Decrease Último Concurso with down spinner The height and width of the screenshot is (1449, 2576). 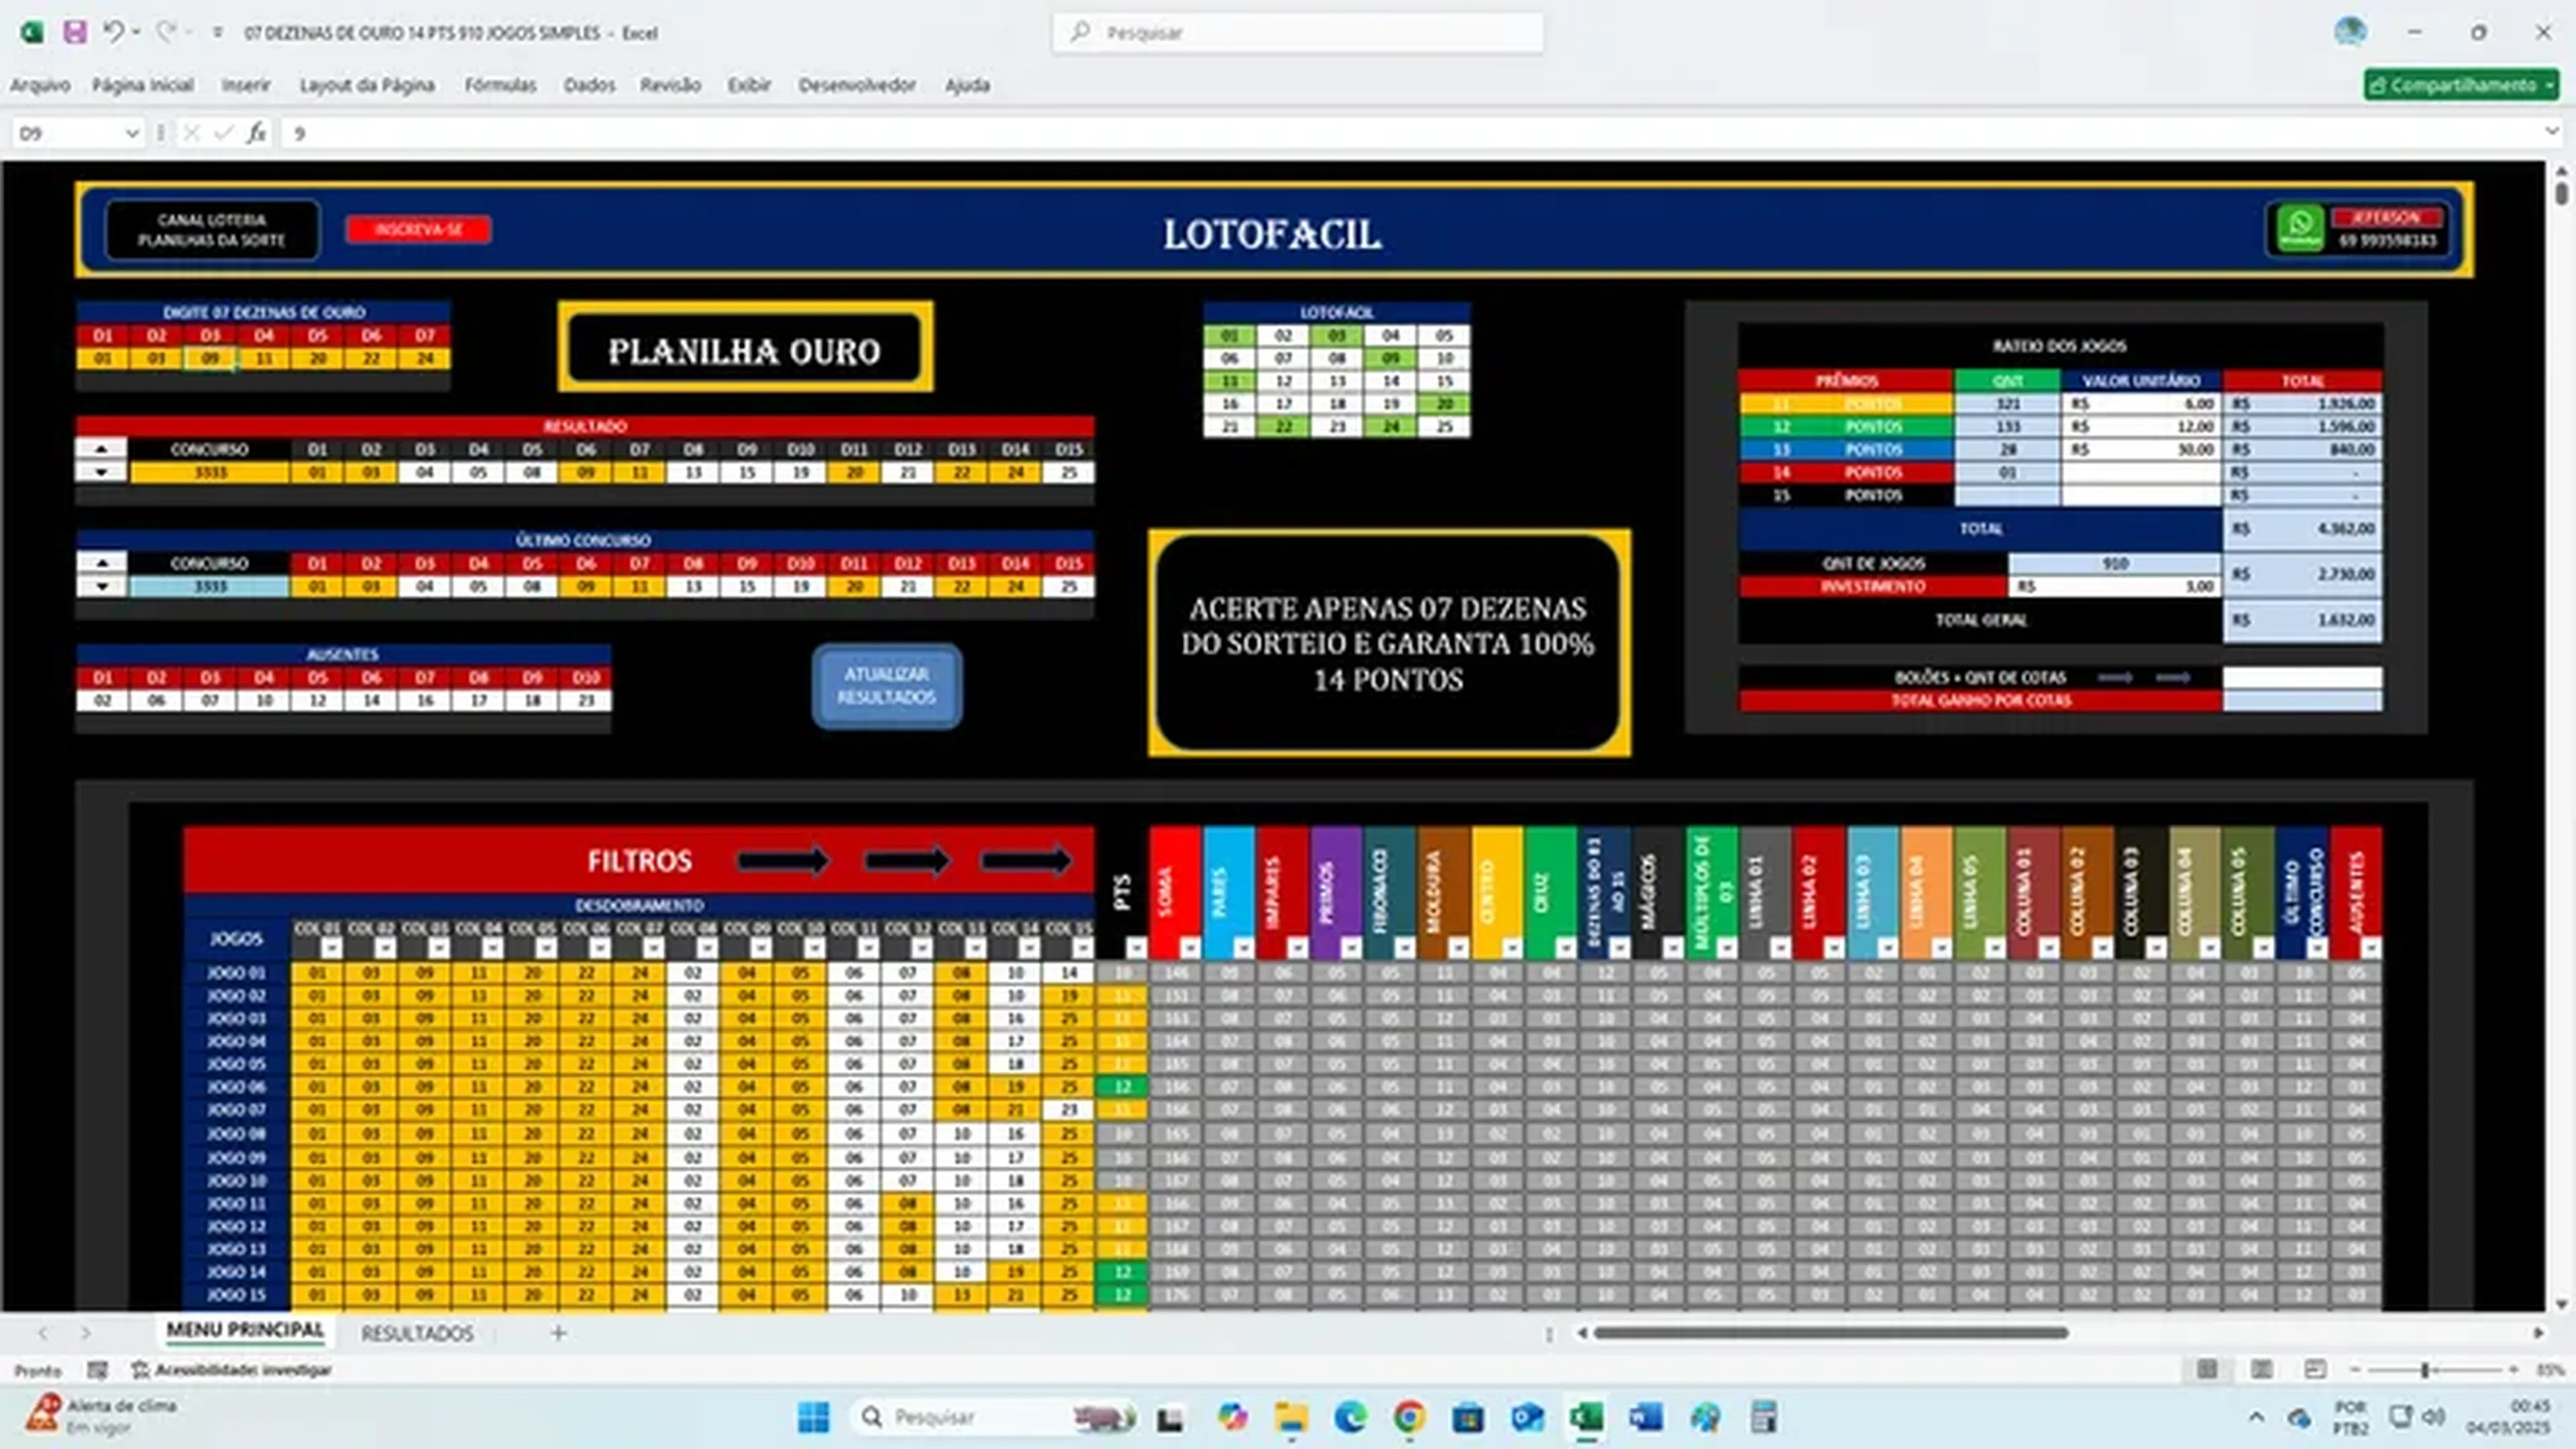(102, 587)
